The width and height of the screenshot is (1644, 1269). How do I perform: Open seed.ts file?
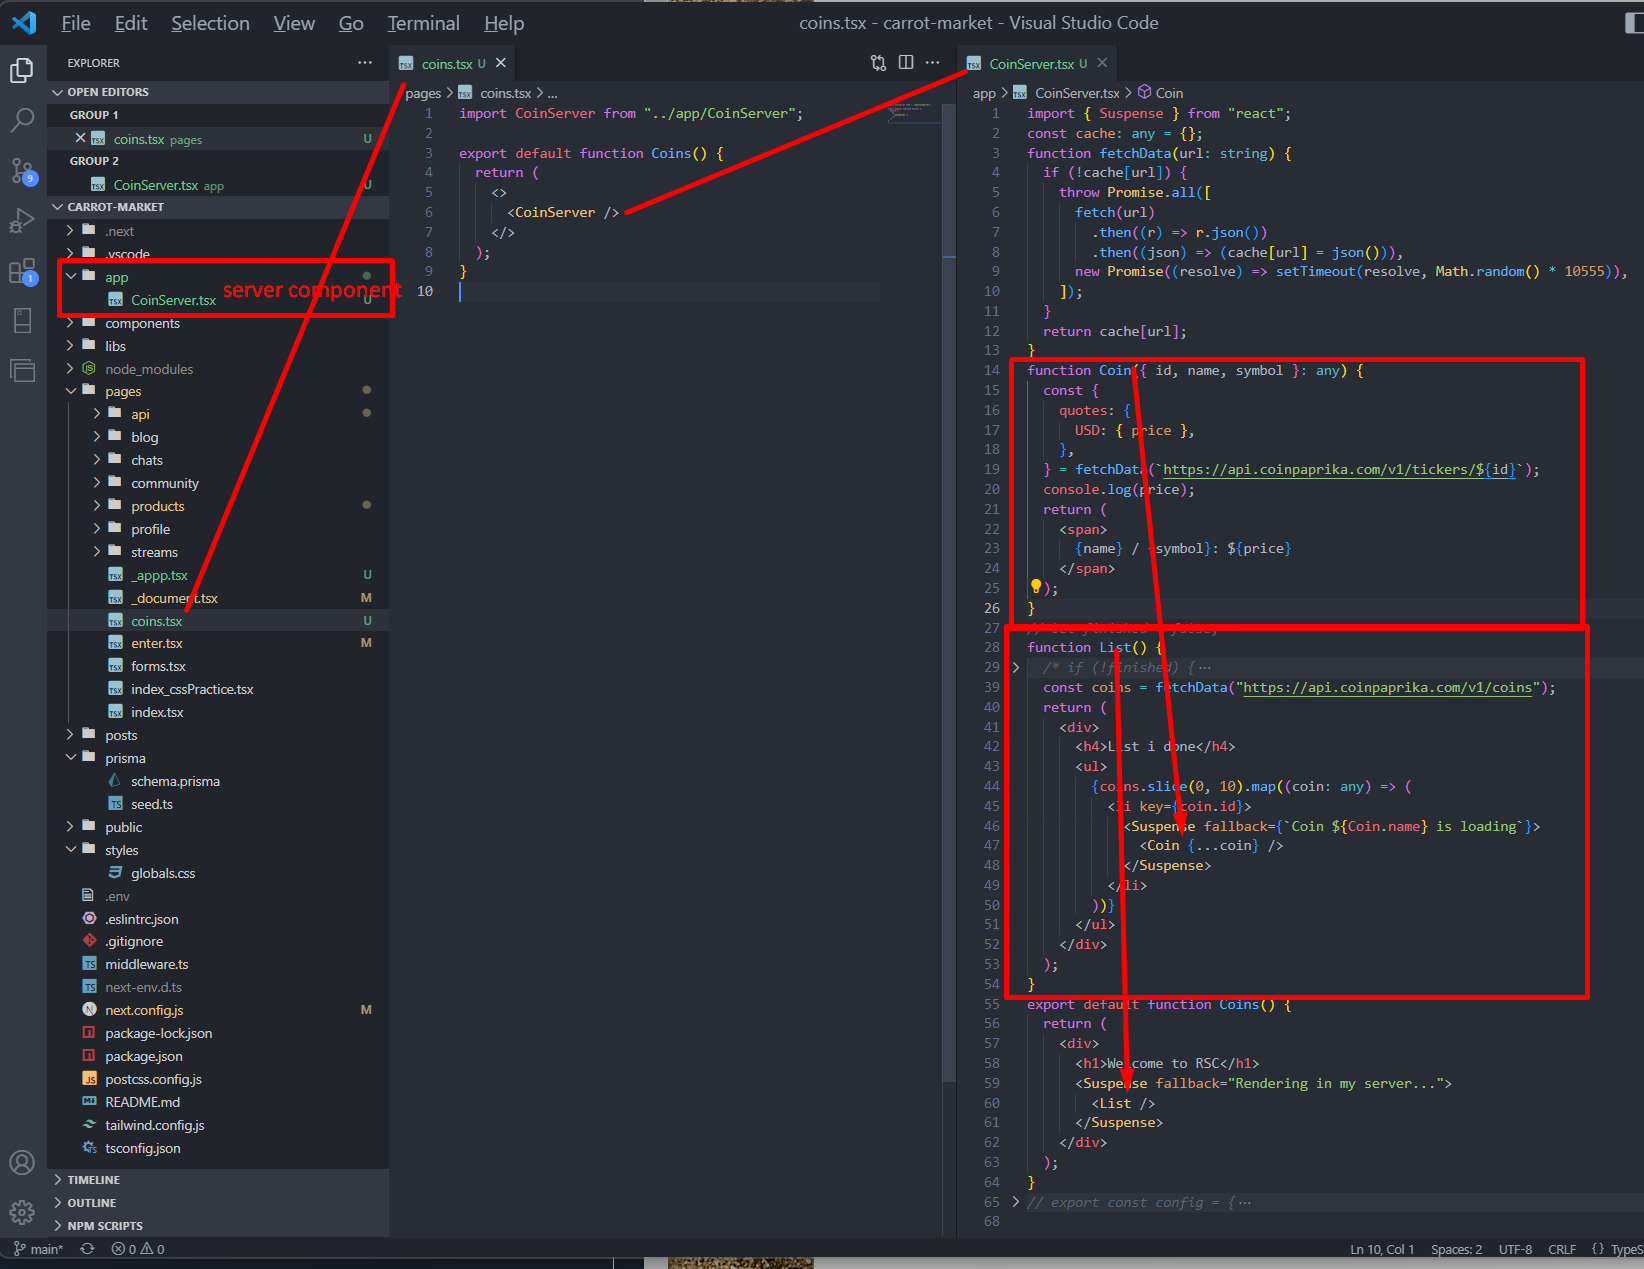pos(218,804)
